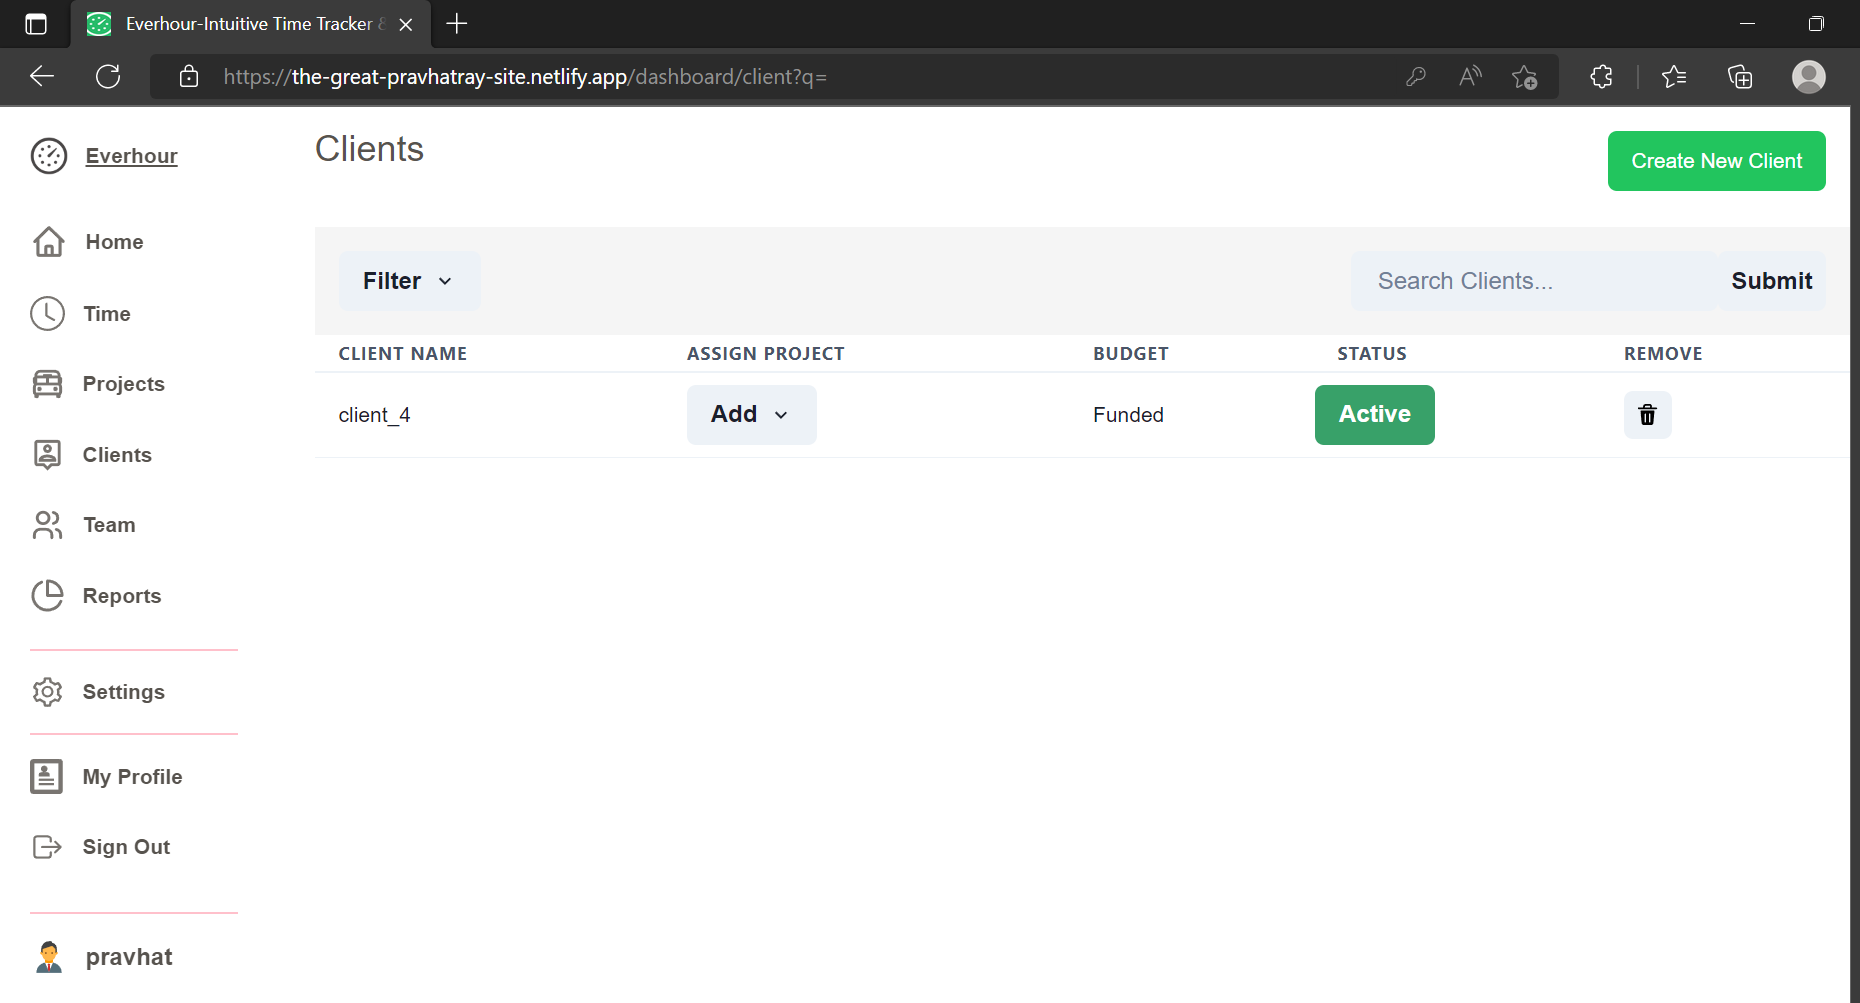The image size is (1860, 1003).
Task: Open the Time section
Action: coord(107,314)
